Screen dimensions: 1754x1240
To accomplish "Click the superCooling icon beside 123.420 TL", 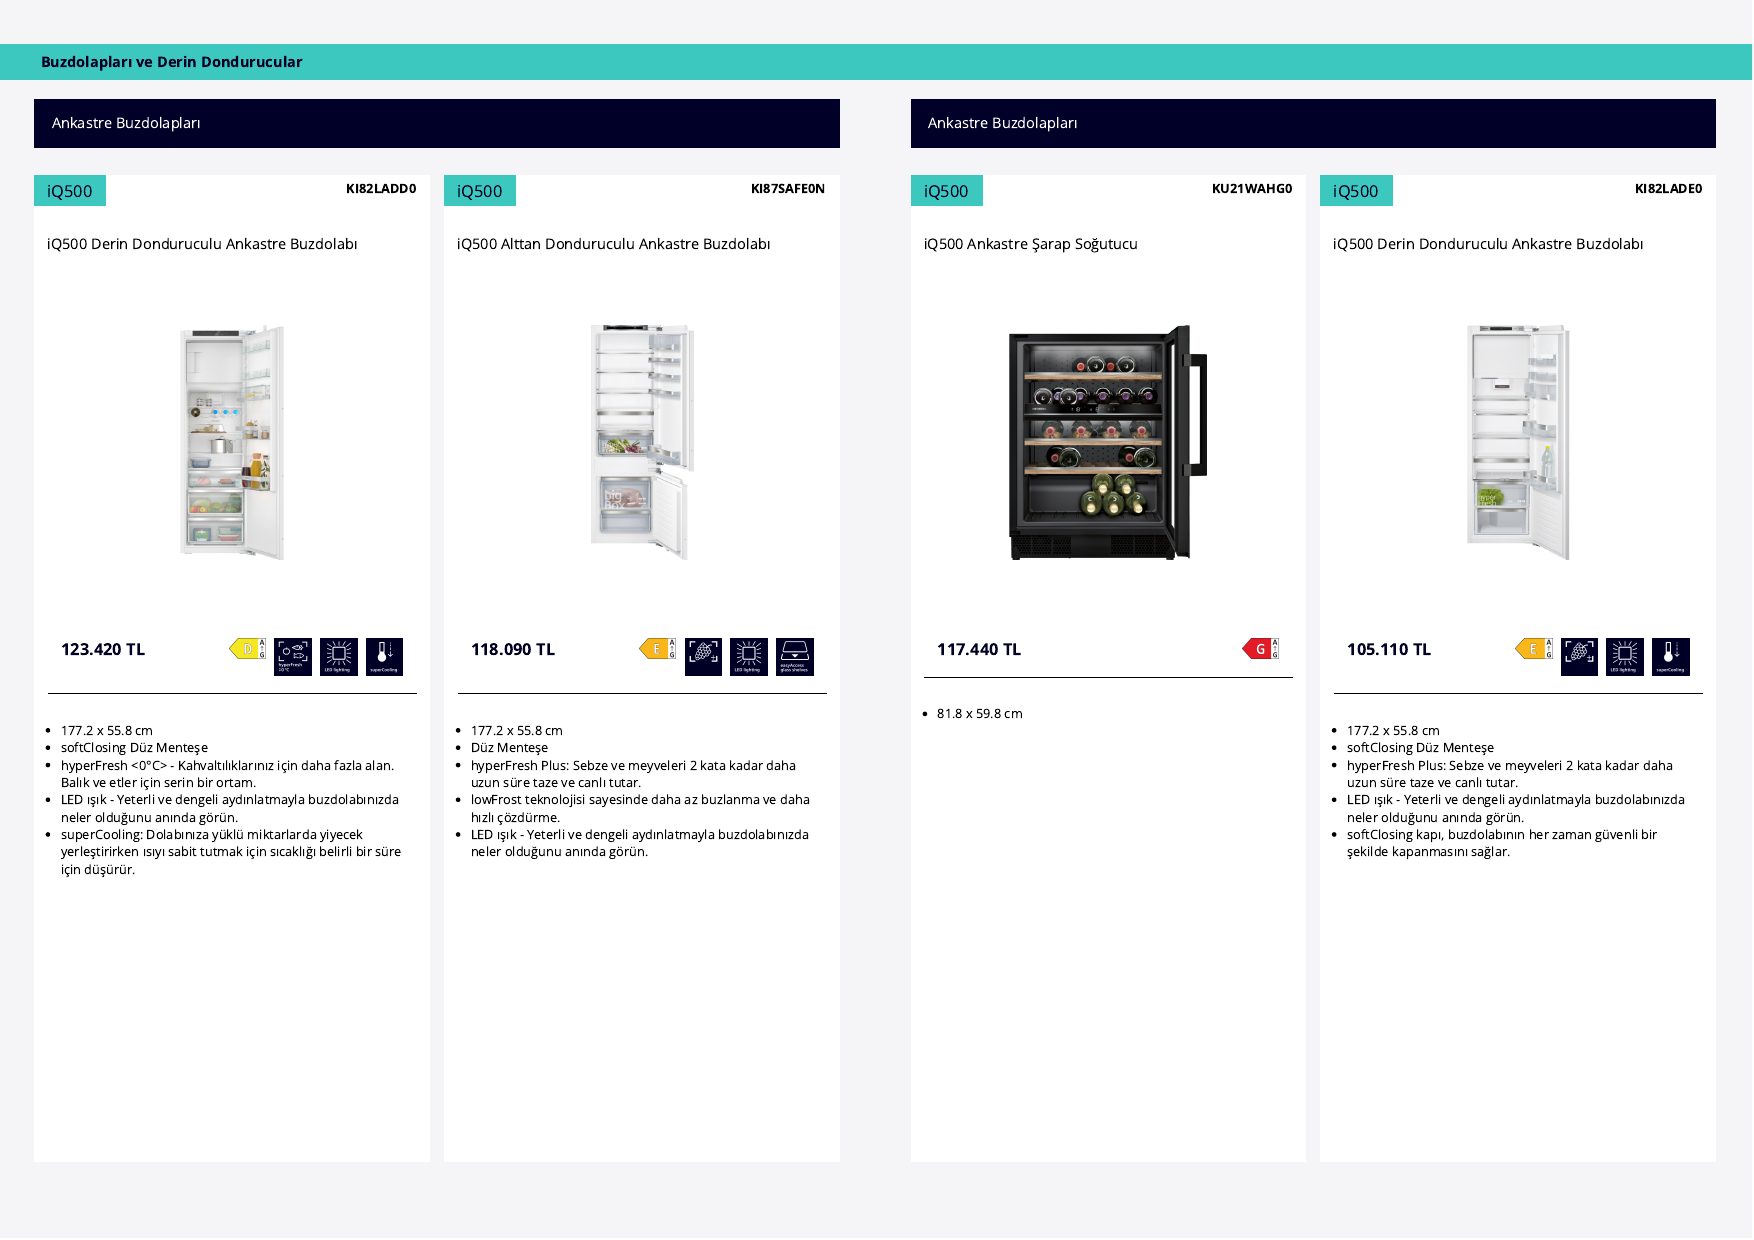I will click(x=384, y=657).
